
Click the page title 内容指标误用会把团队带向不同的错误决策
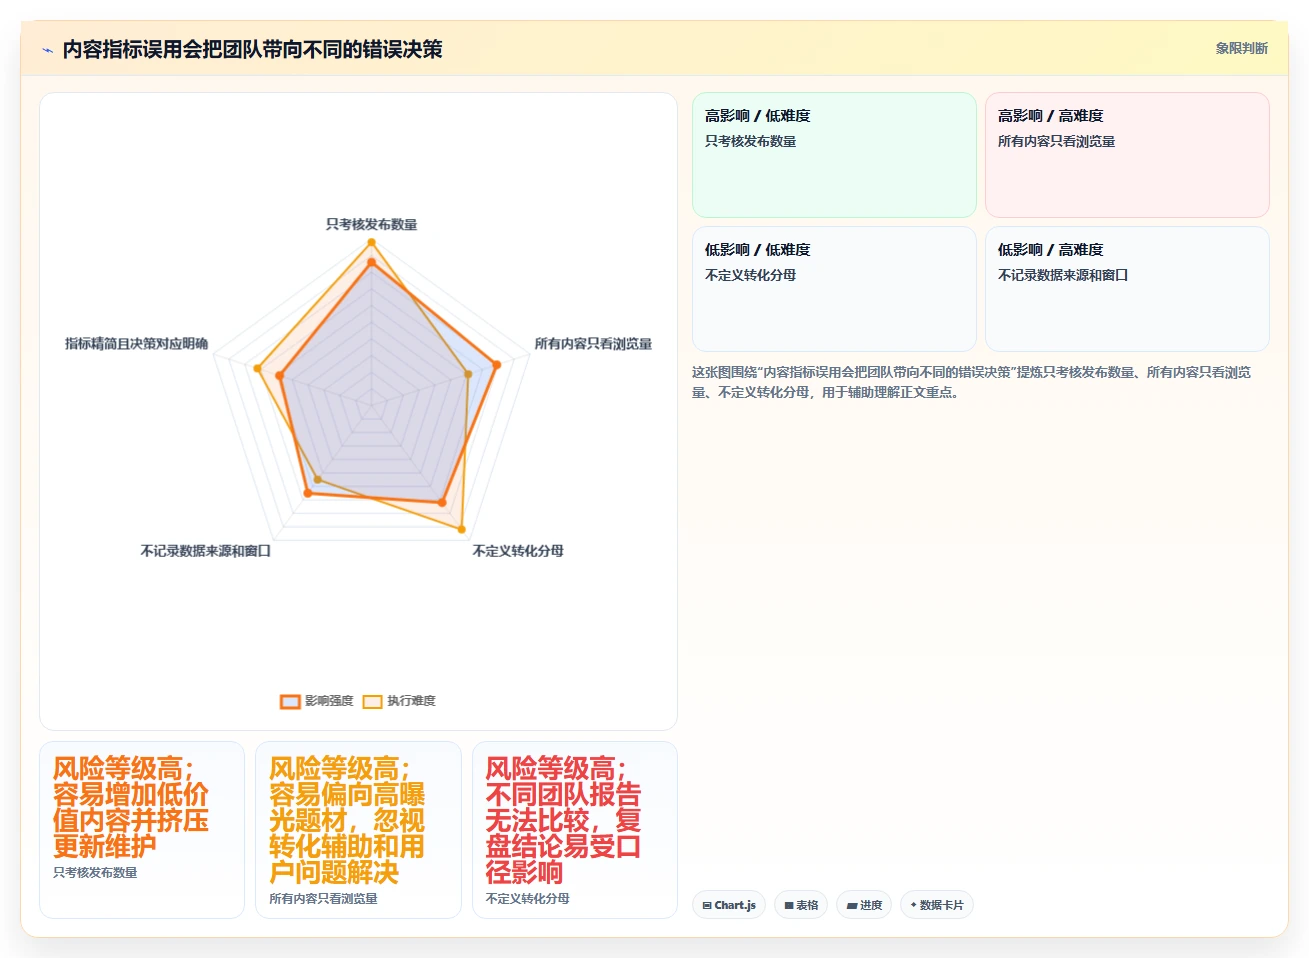click(252, 50)
